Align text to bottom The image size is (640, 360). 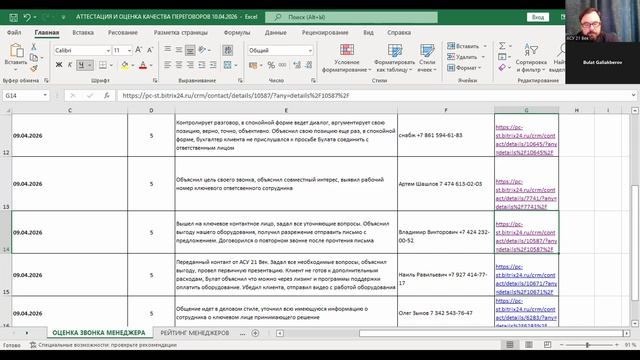(190, 50)
